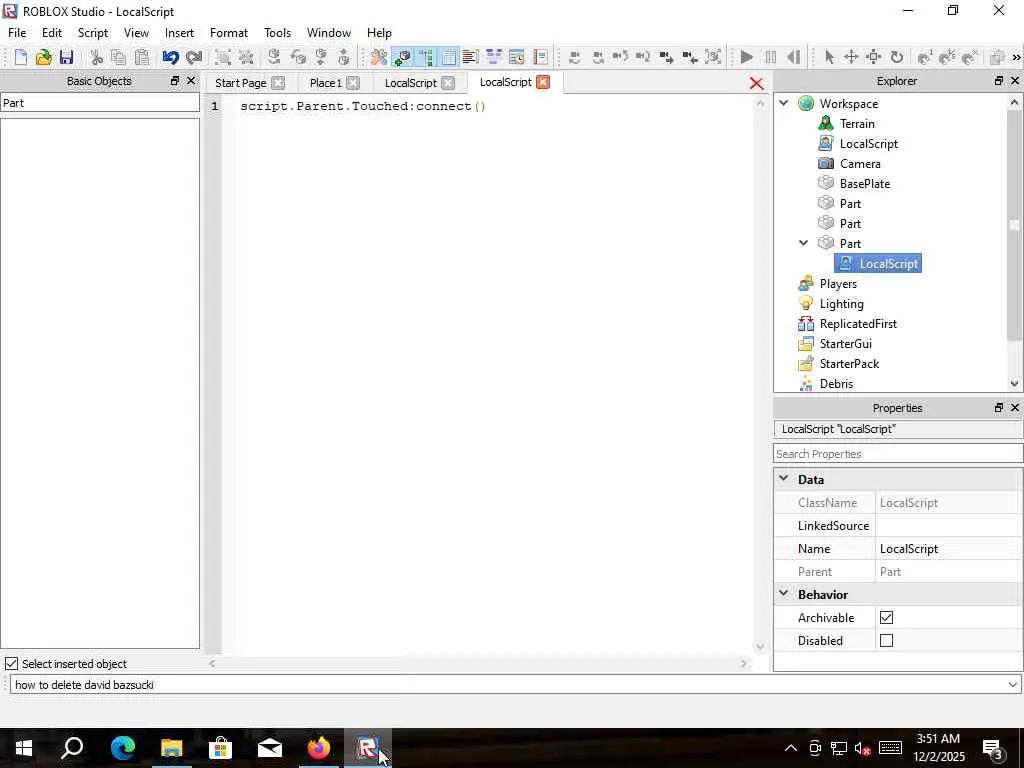Open the Toolbox icon in toolbar

[x=379, y=57]
